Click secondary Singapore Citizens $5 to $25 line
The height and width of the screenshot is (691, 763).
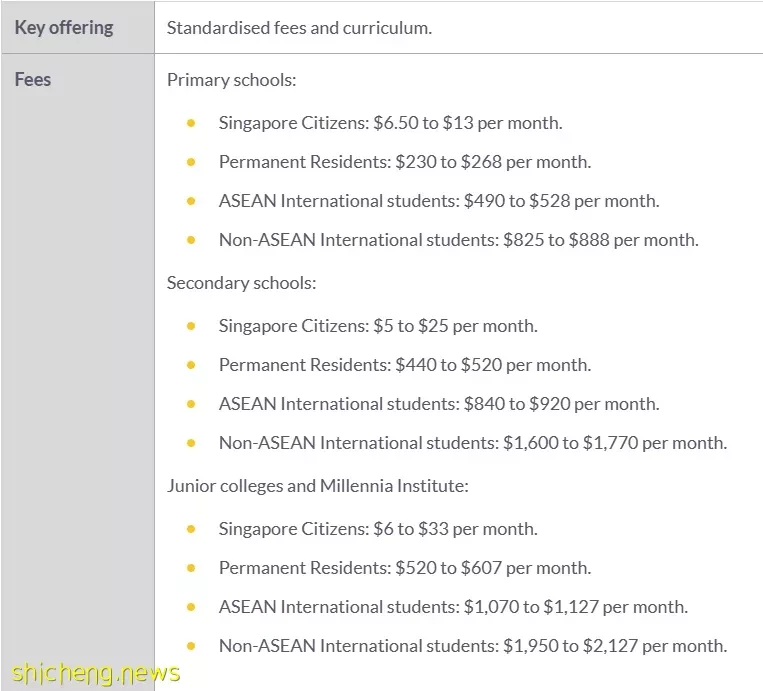point(378,326)
